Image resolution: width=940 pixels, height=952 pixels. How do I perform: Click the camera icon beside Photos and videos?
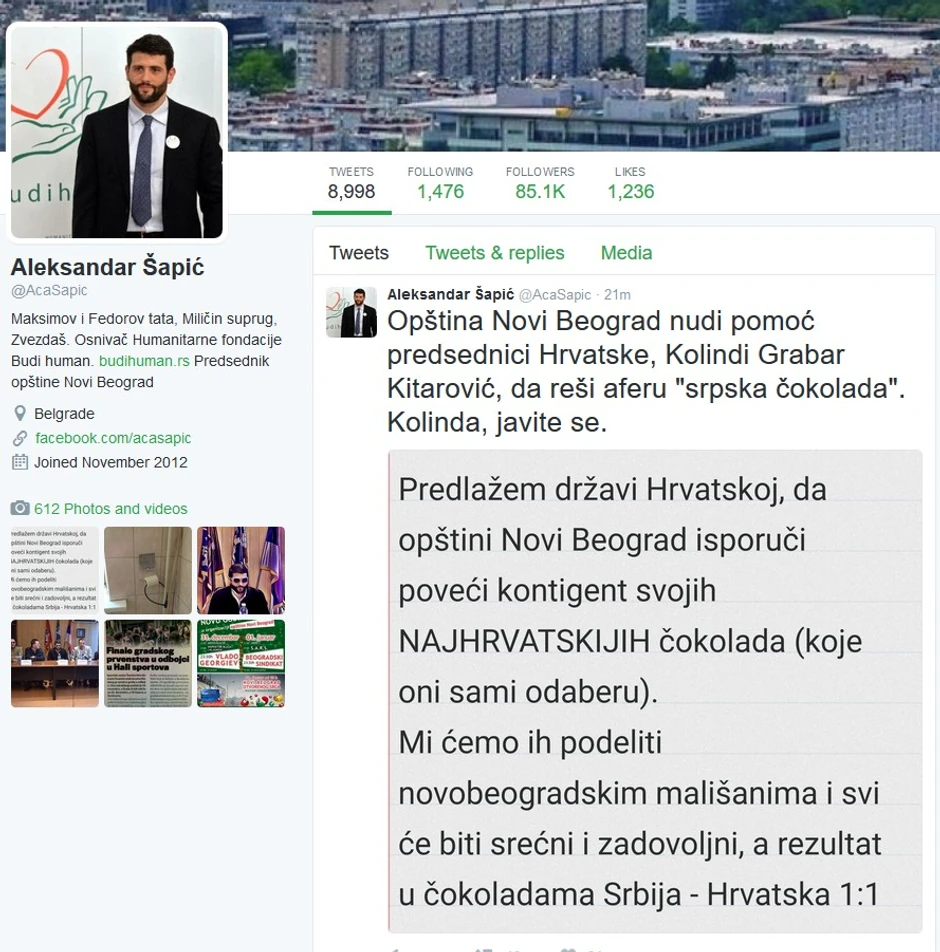[20, 508]
